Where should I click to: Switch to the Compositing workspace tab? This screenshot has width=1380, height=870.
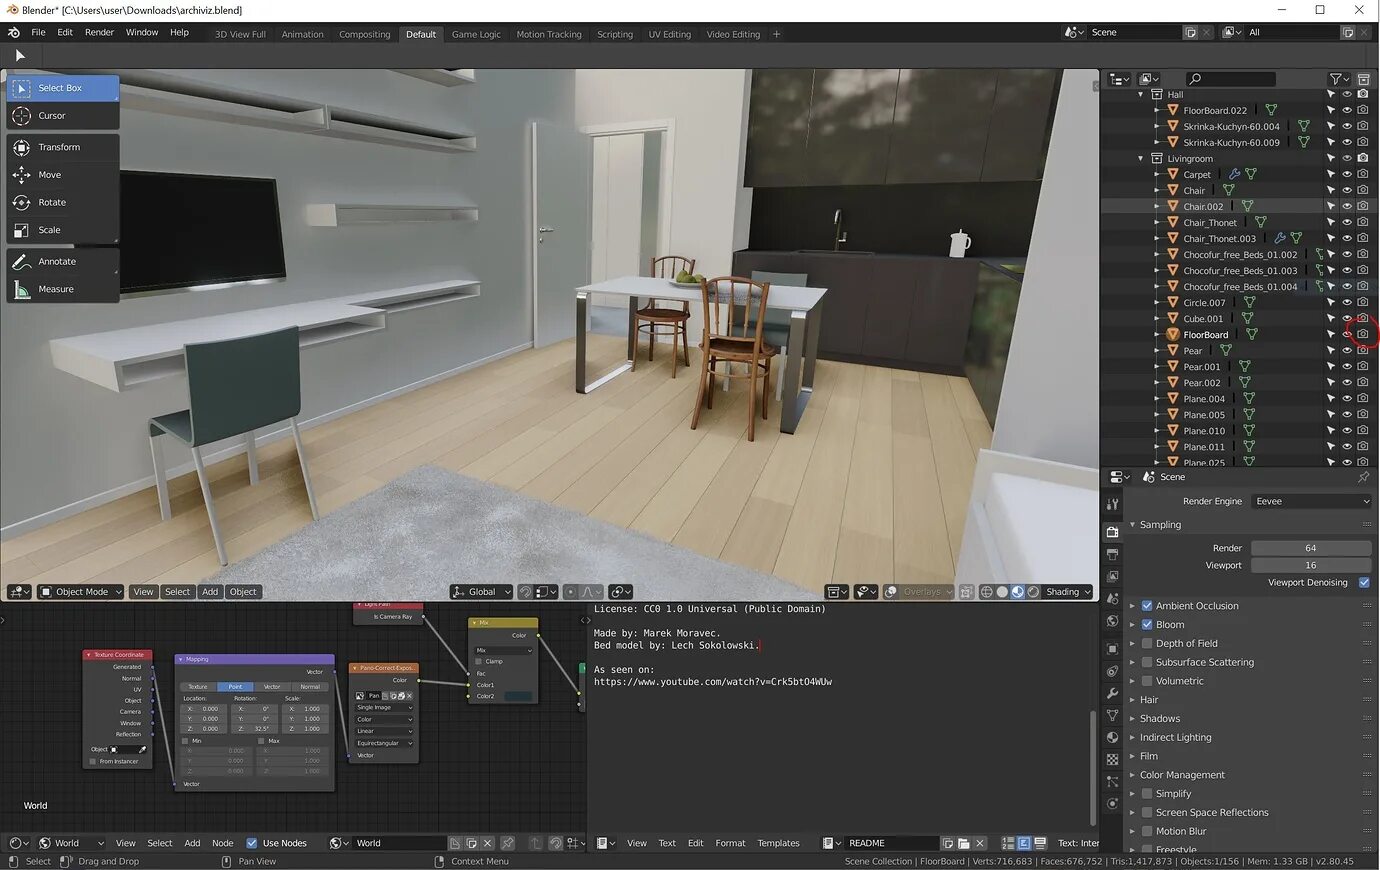click(364, 34)
